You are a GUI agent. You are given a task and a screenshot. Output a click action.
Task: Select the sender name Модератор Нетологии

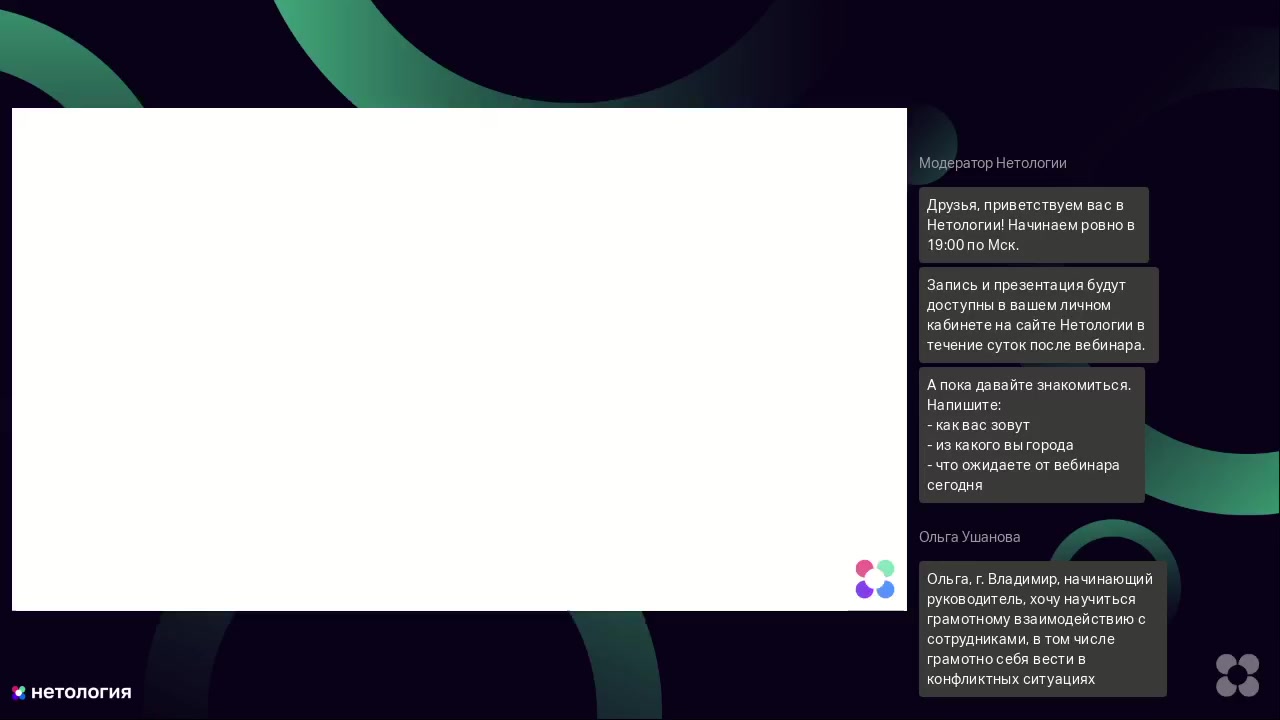pyautogui.click(x=993, y=163)
